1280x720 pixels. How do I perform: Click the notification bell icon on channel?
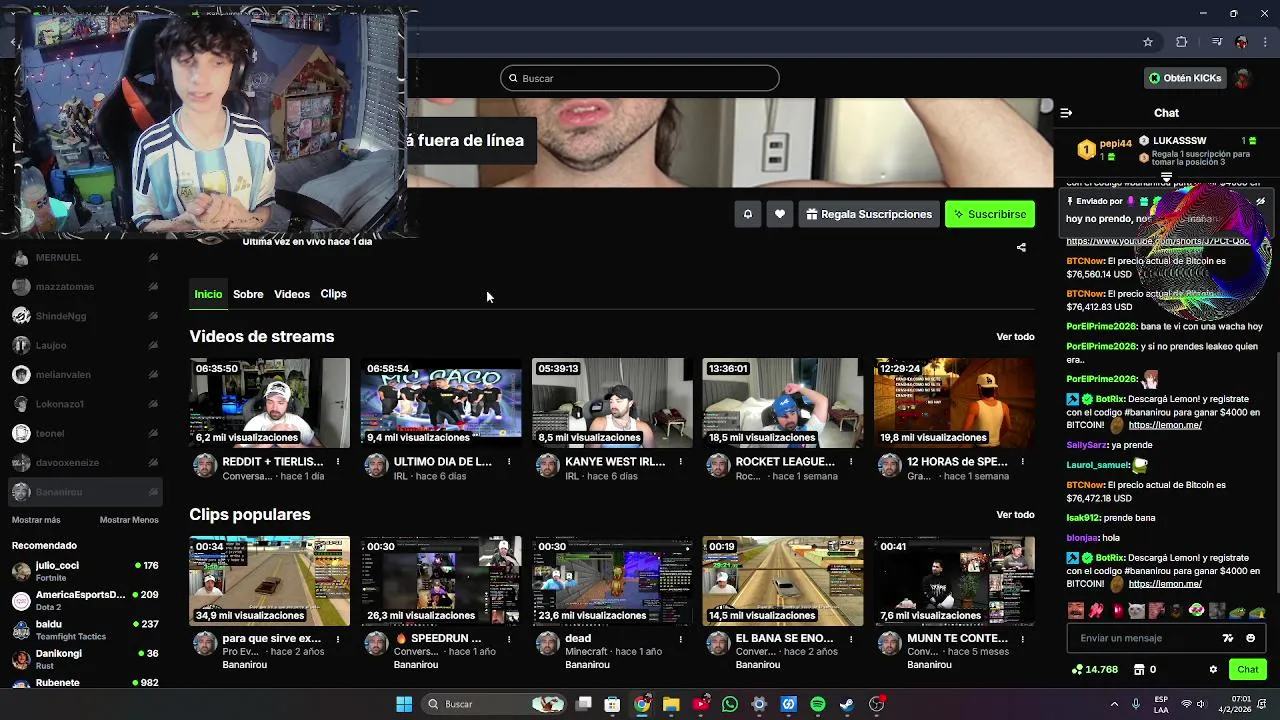[748, 214]
